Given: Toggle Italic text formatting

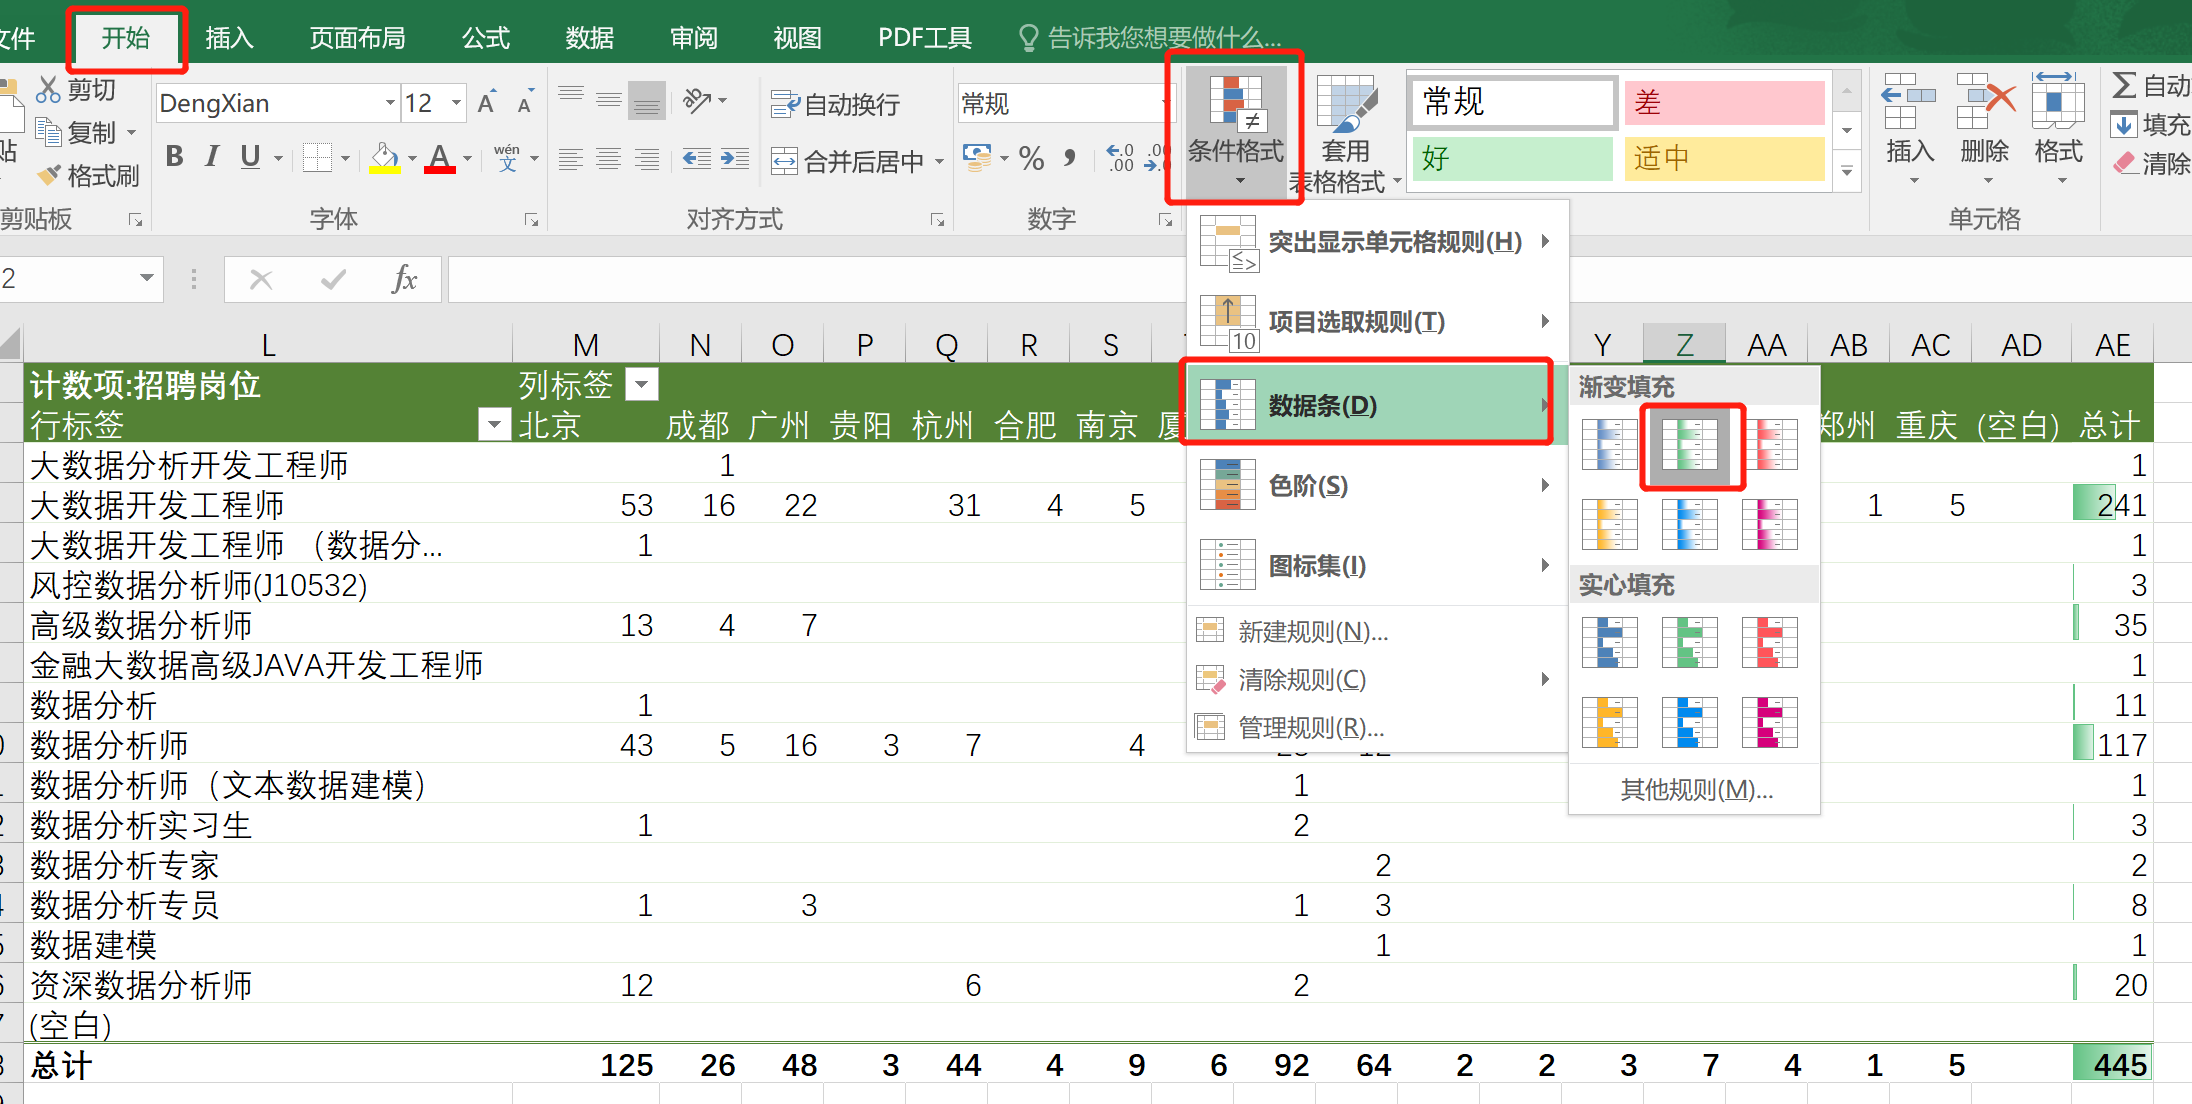Looking at the screenshot, I should point(212,157).
